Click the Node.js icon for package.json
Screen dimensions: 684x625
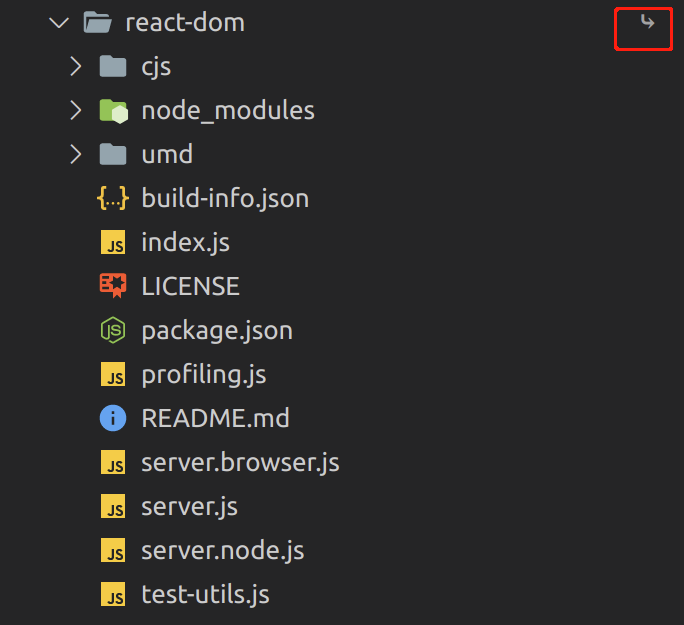click(113, 330)
